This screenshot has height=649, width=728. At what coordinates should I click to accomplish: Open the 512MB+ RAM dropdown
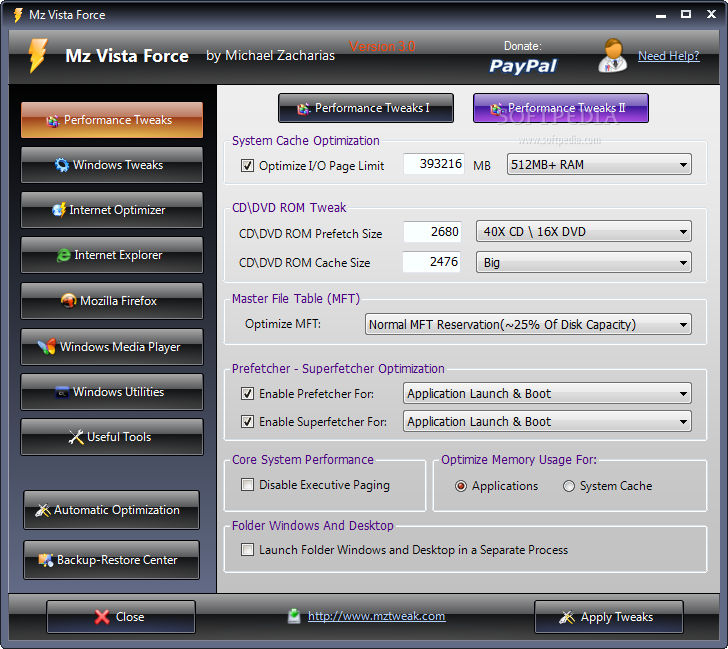coord(599,165)
